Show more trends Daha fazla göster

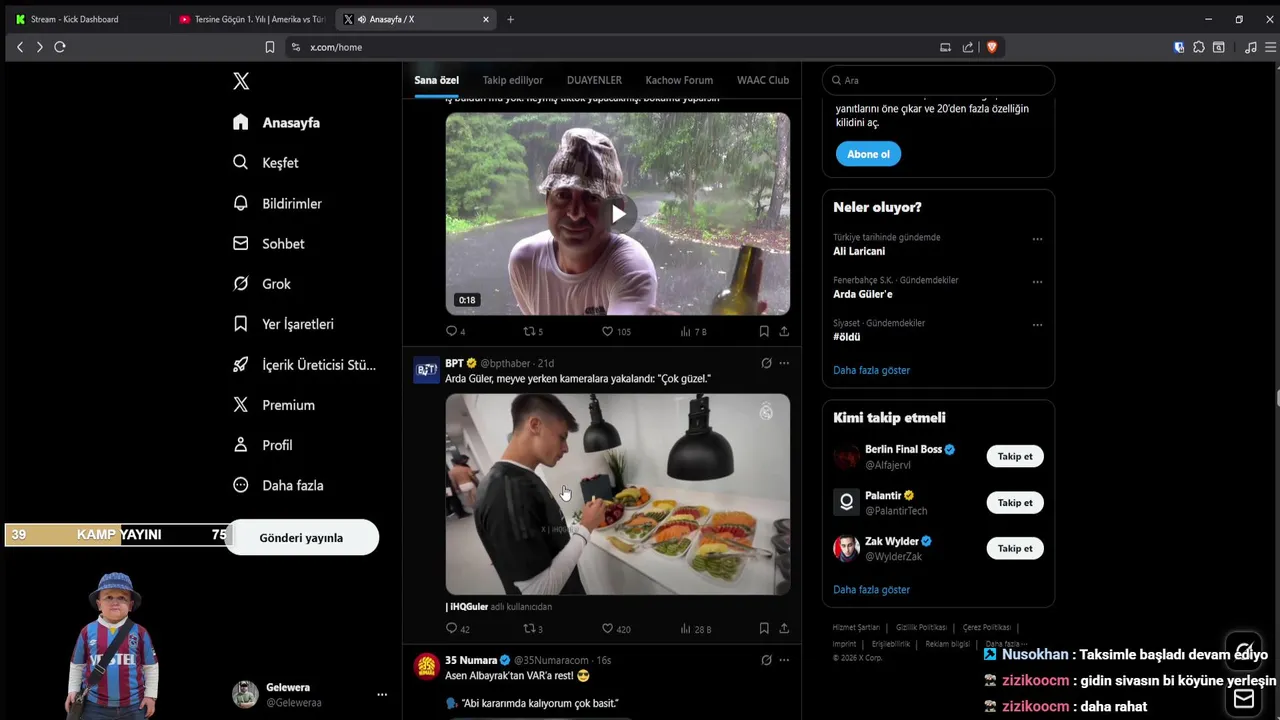(871, 370)
